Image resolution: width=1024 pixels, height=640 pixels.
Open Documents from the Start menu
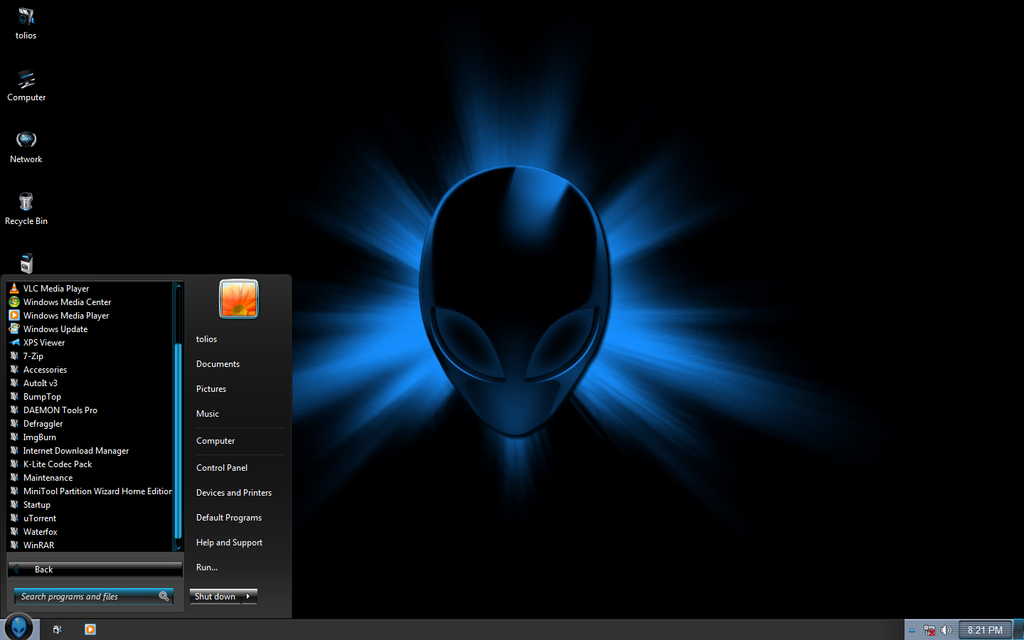coord(218,363)
